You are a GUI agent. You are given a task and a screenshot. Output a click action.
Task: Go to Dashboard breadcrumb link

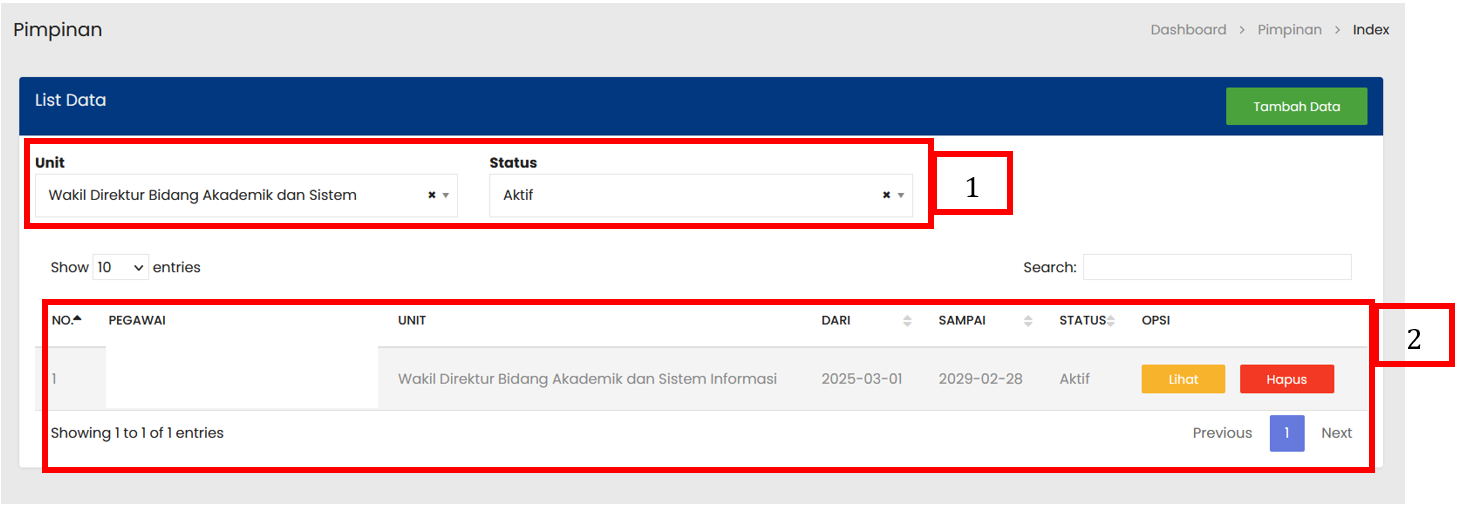pyautogui.click(x=1188, y=30)
